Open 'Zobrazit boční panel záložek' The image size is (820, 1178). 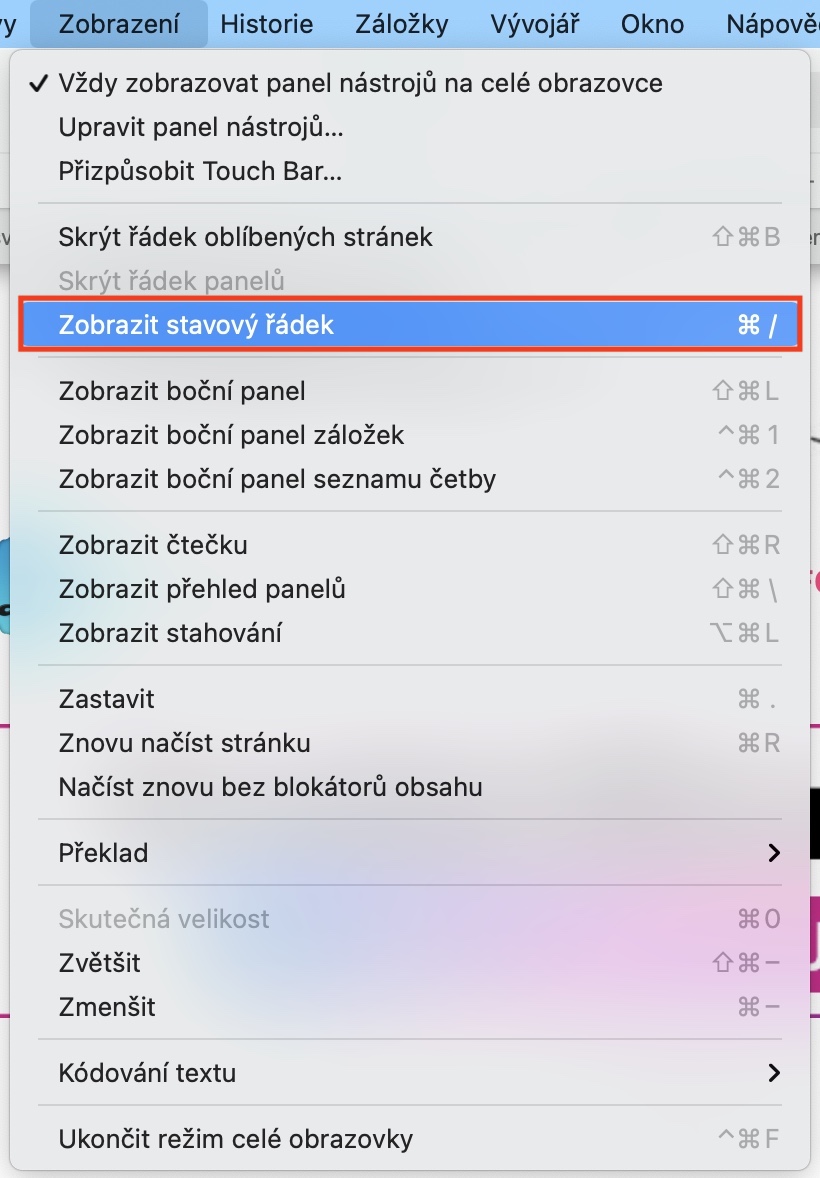click(x=231, y=435)
